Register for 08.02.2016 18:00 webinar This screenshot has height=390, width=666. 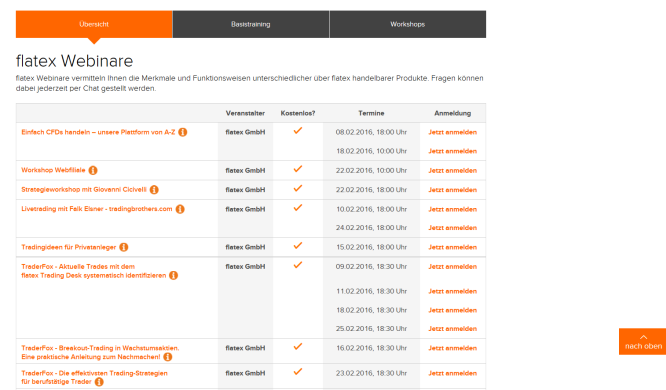[452, 132]
